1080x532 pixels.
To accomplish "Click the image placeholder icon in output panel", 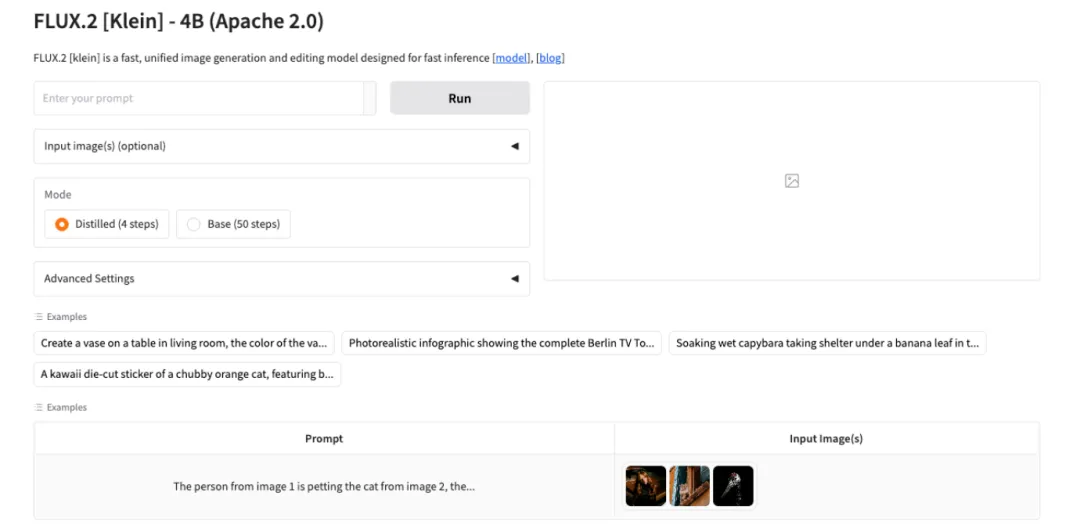I will coord(791,181).
